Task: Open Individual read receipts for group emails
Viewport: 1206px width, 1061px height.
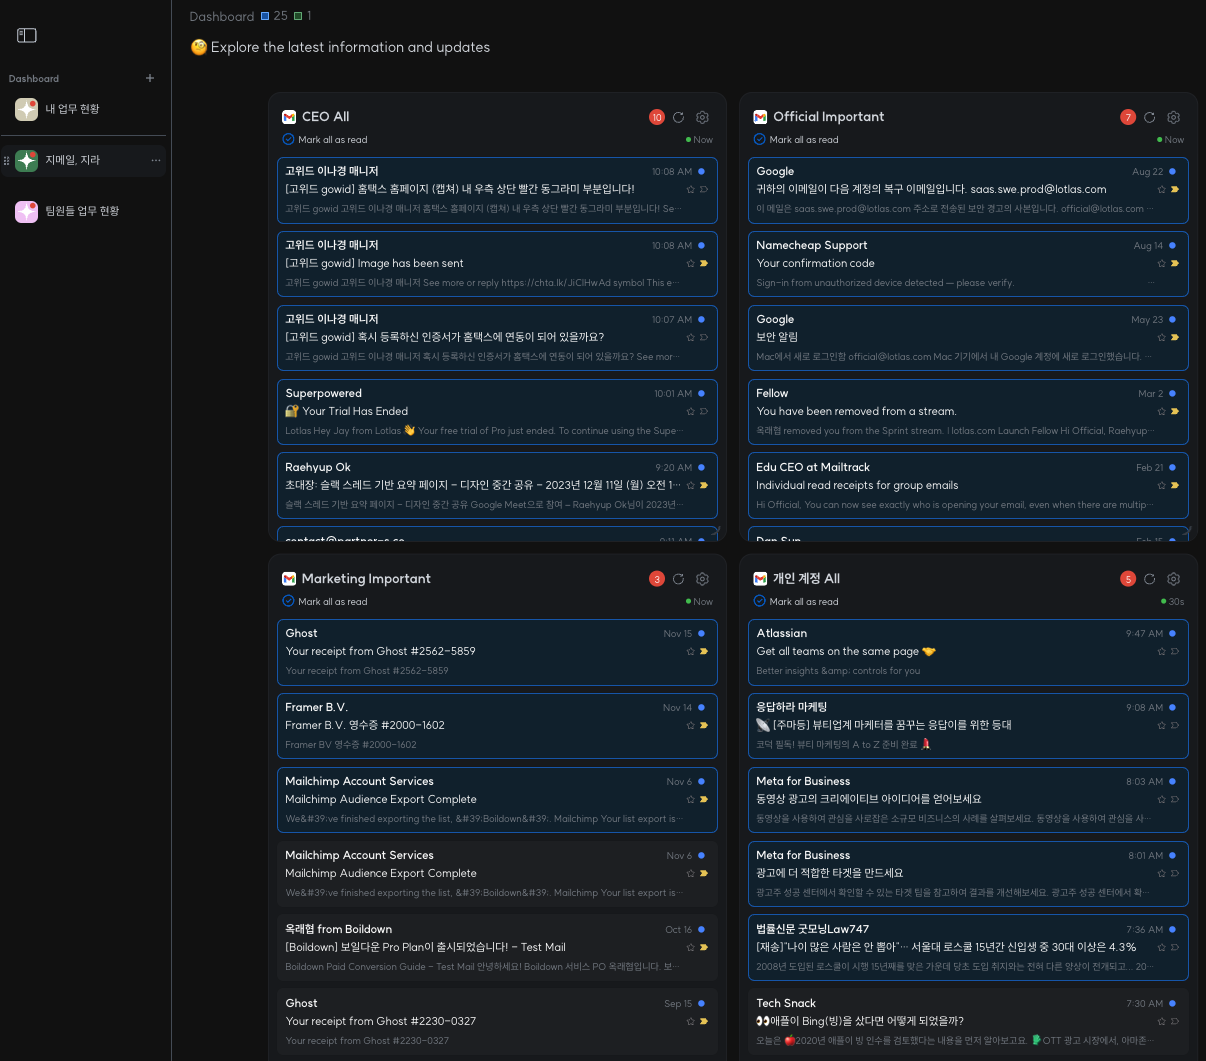Action: pyautogui.click(x=968, y=486)
